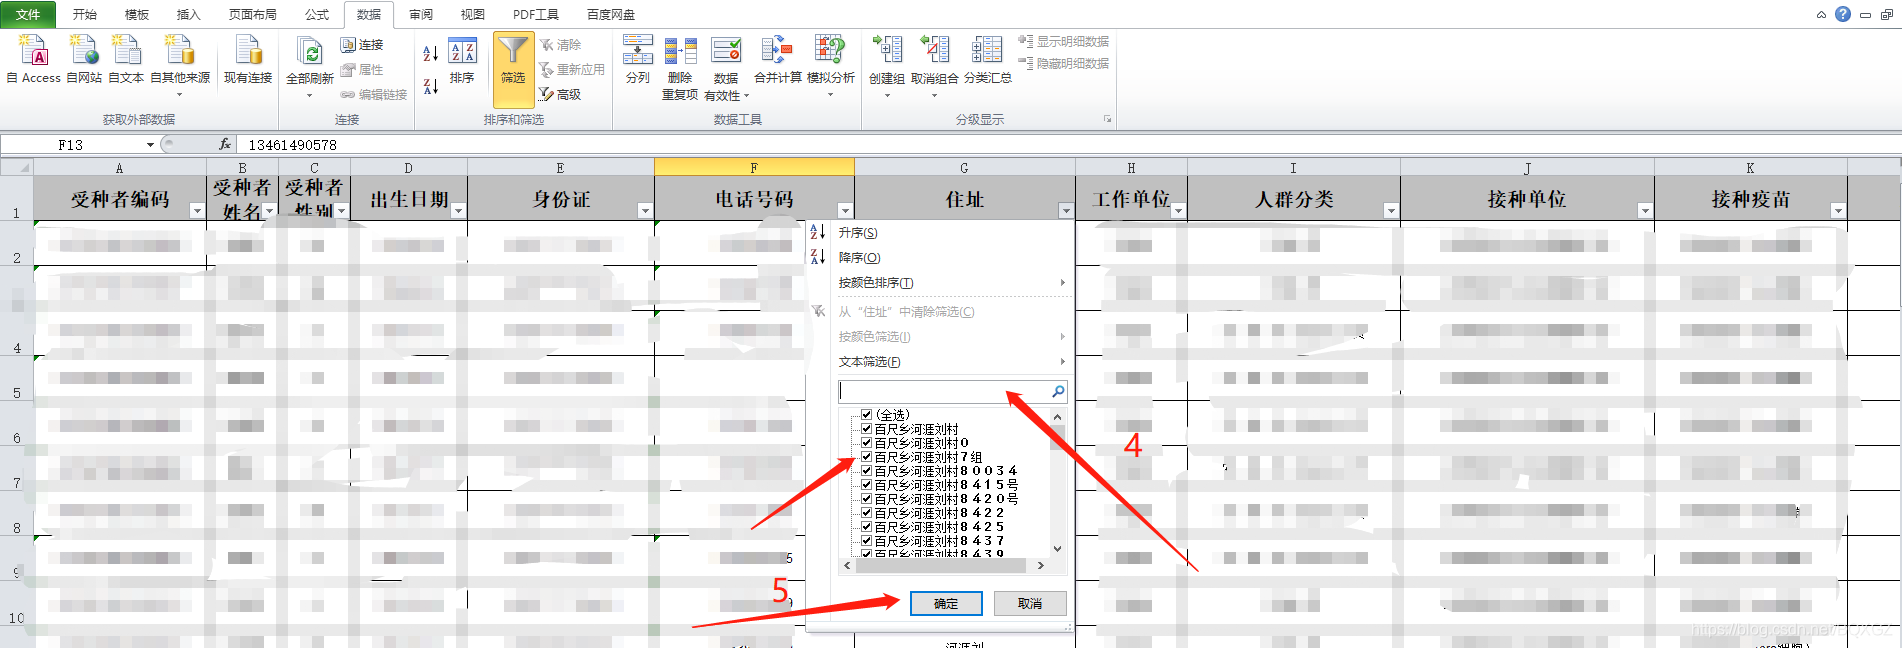The height and width of the screenshot is (648, 1902).
Task: Uncheck 百尺乡河涯刘村0 checkbox
Action: click(866, 442)
